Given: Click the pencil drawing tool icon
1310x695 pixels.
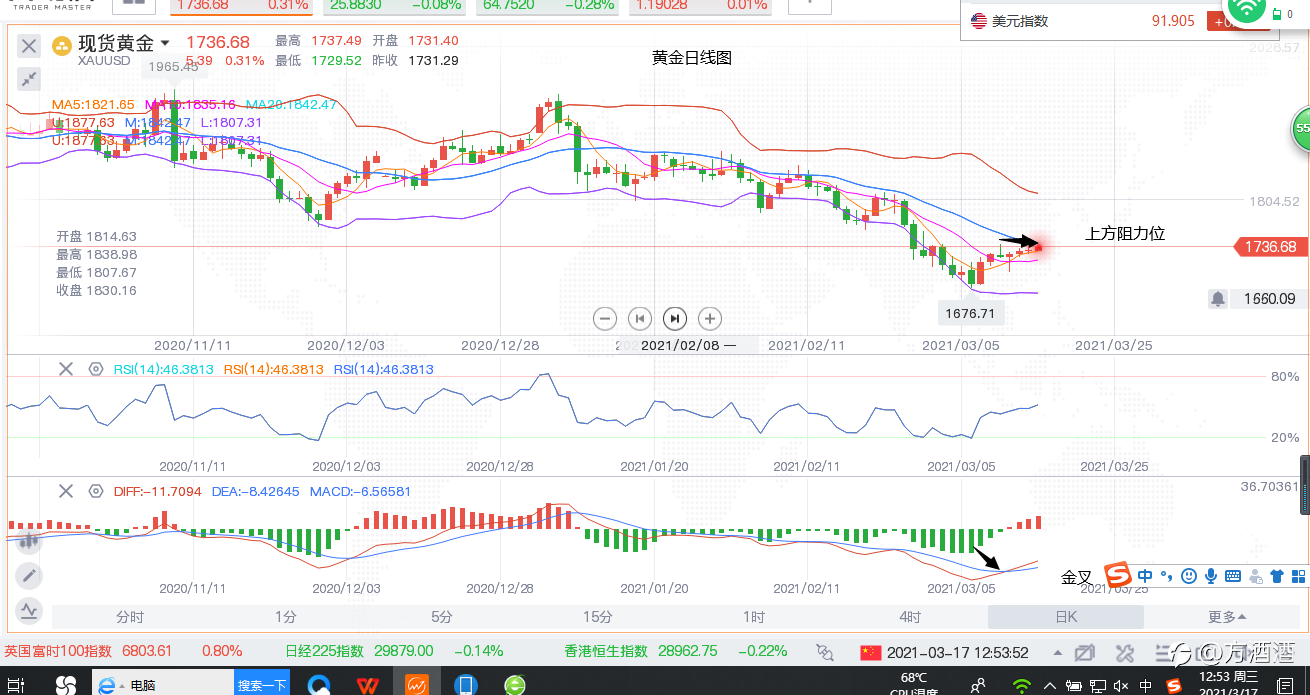Looking at the screenshot, I should tap(28, 575).
